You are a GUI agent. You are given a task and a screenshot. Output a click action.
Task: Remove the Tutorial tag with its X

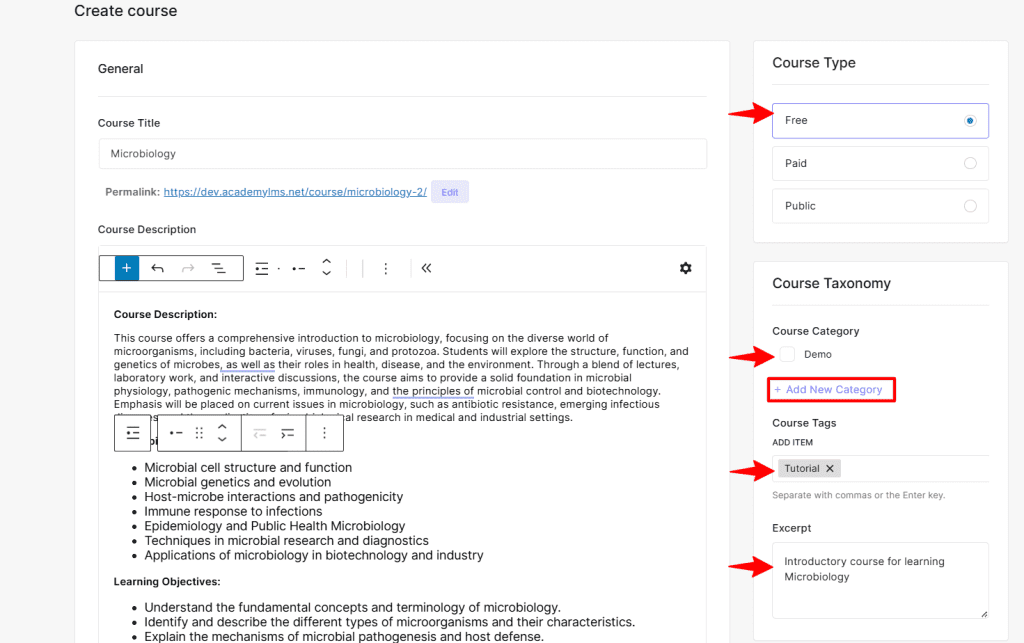(830, 469)
